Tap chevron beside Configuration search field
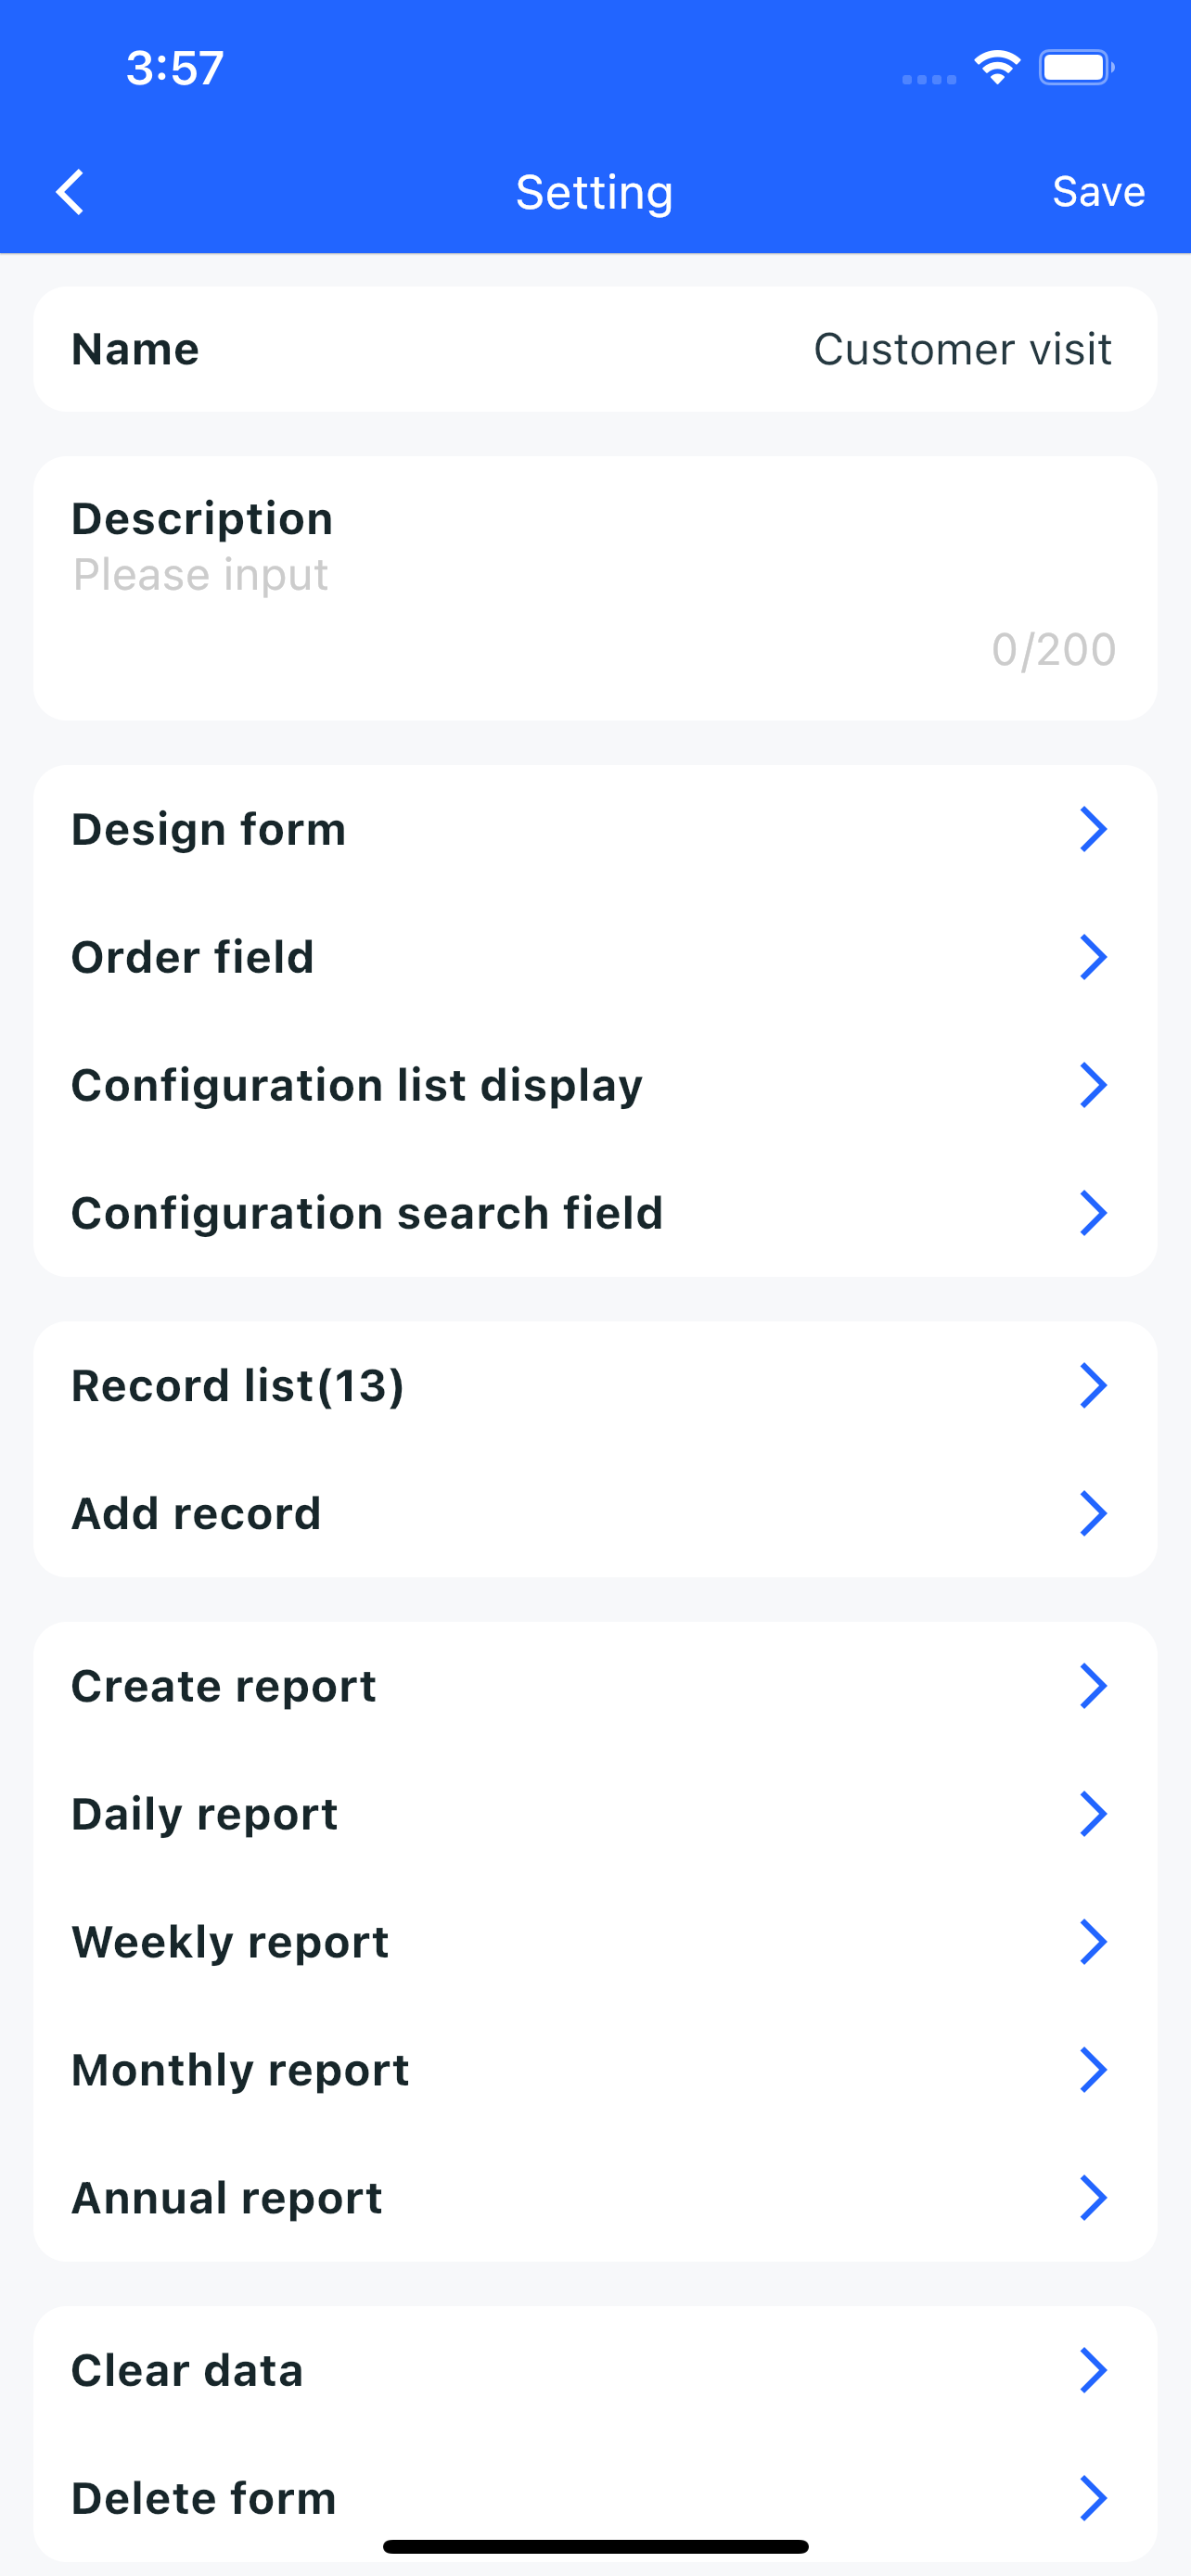This screenshot has width=1191, height=2576. [x=1093, y=1213]
